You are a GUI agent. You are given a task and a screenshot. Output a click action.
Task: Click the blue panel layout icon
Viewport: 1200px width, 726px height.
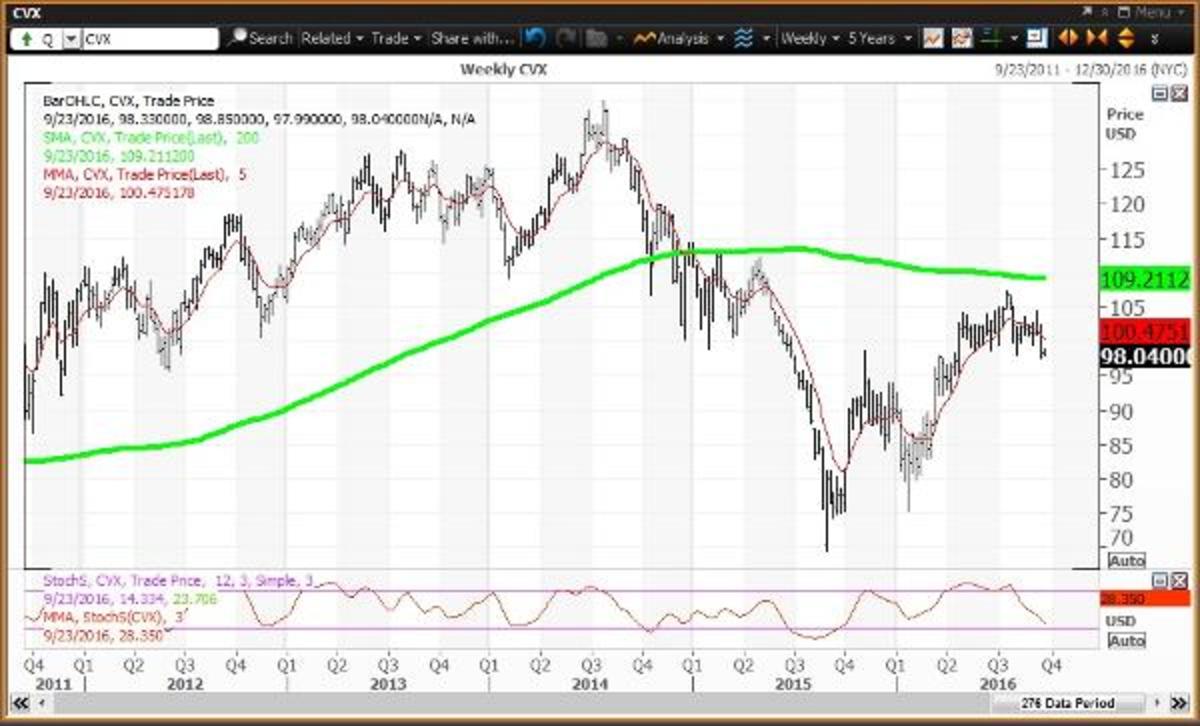click(1036, 38)
